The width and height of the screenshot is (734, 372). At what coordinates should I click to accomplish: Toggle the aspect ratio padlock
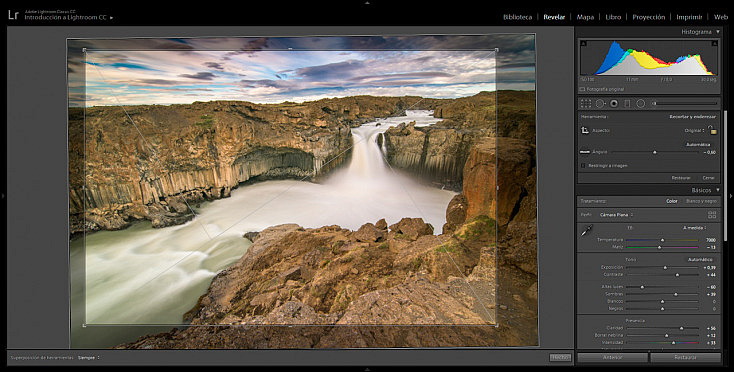712,130
